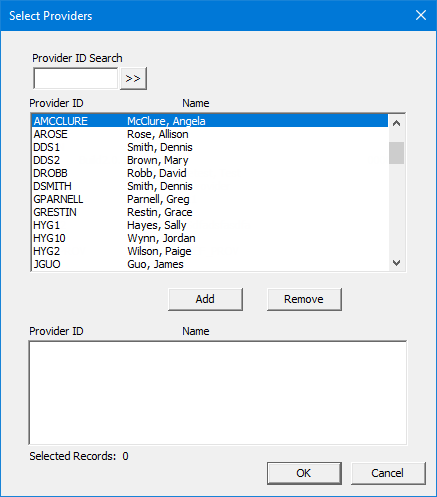Select GRESTIN Restin, Grace
The image size is (437, 497).
[210, 212]
